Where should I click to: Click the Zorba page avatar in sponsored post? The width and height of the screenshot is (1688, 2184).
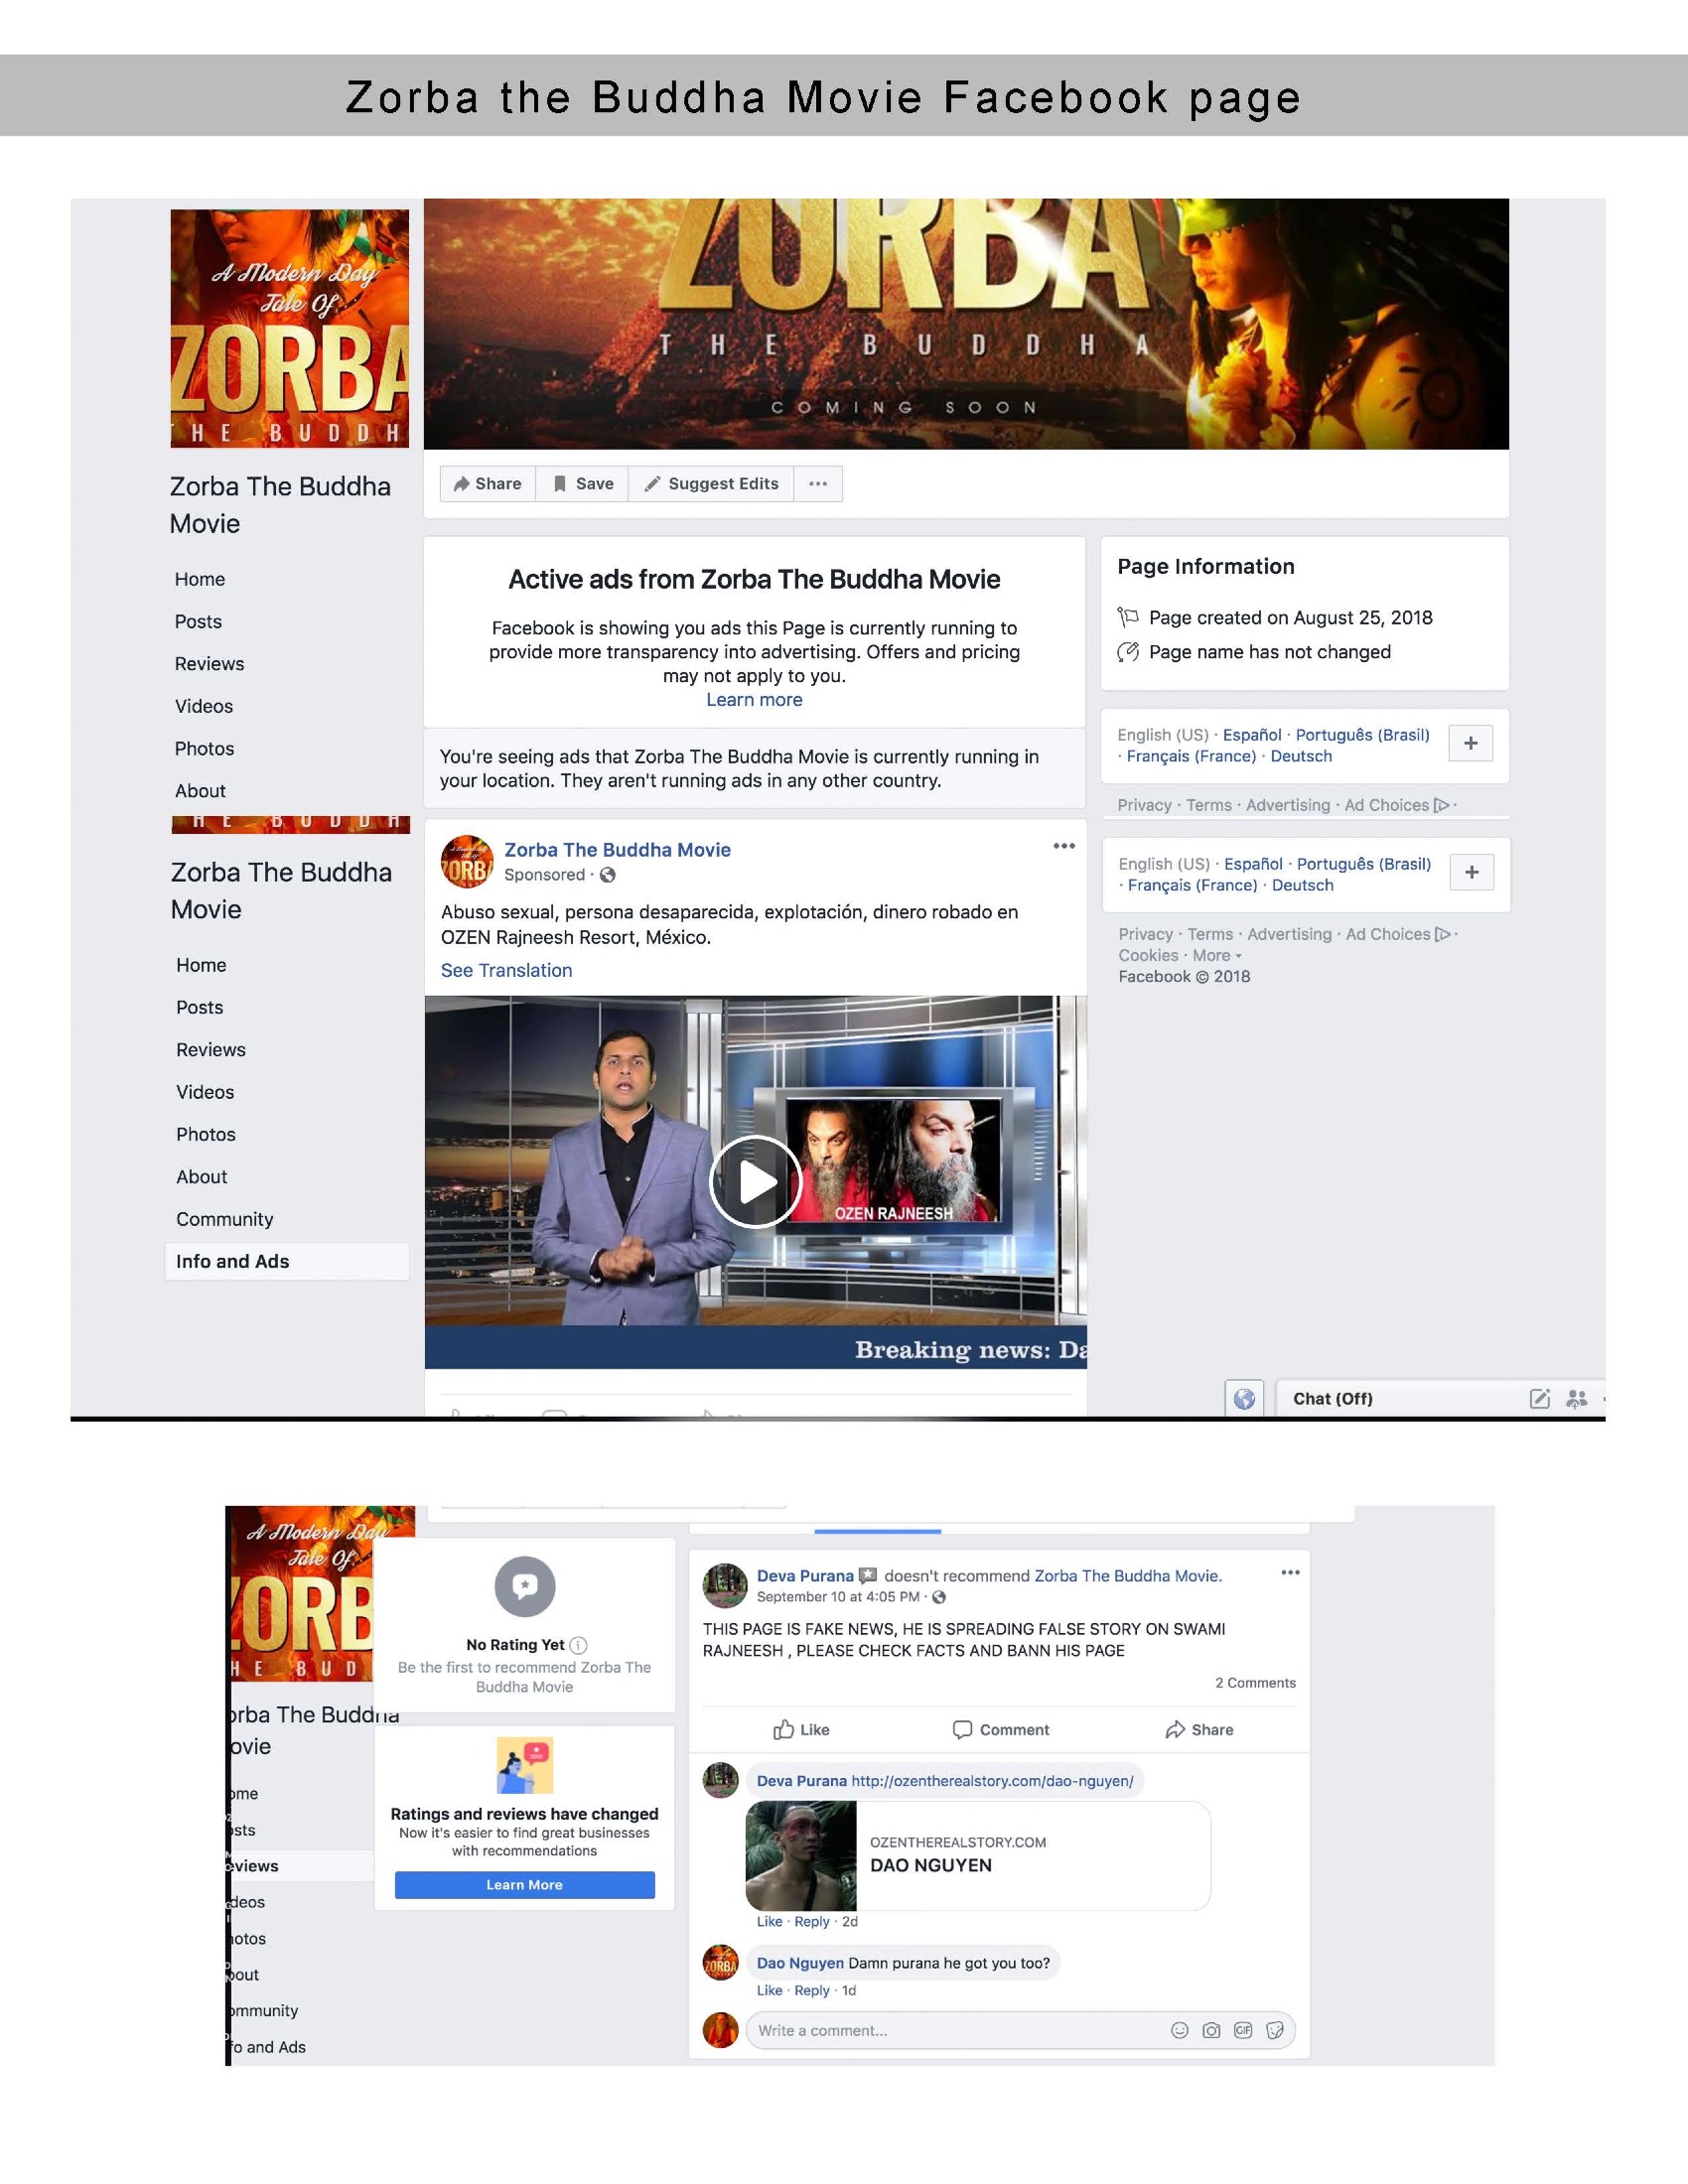point(467,862)
